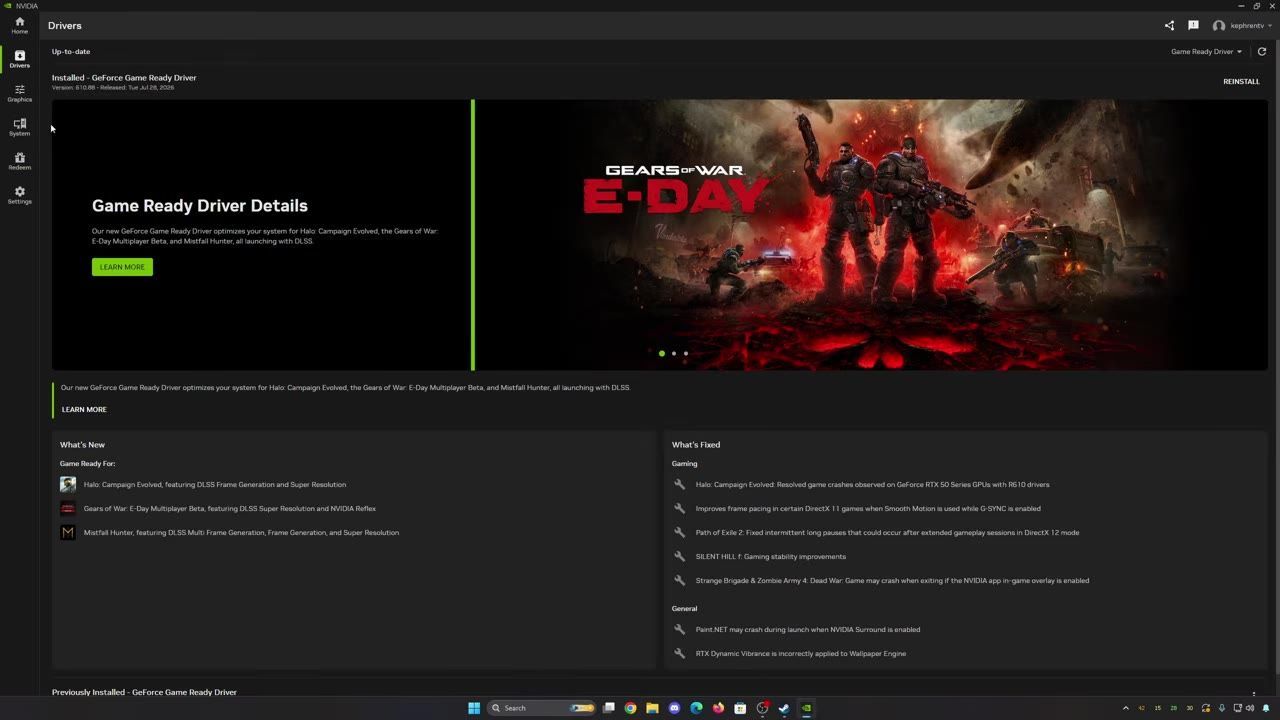Open the feedback notification icon
This screenshot has height=720, width=1280.
pos(1193,25)
